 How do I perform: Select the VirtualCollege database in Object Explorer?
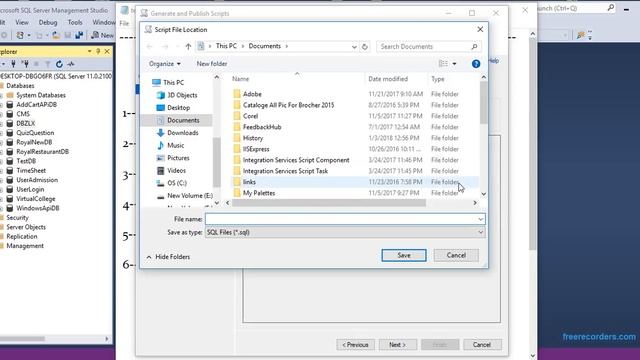pos(36,199)
